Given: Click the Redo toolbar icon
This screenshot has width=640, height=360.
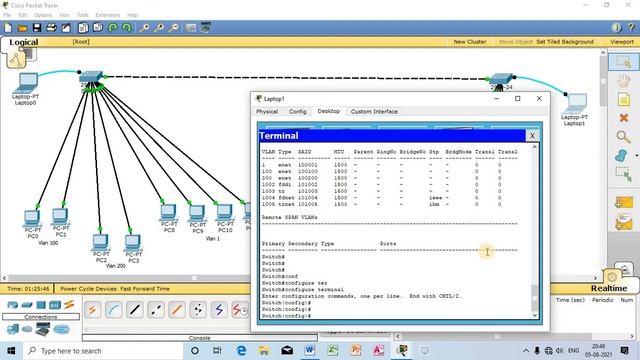Looking at the screenshot, I should click(x=127, y=28).
